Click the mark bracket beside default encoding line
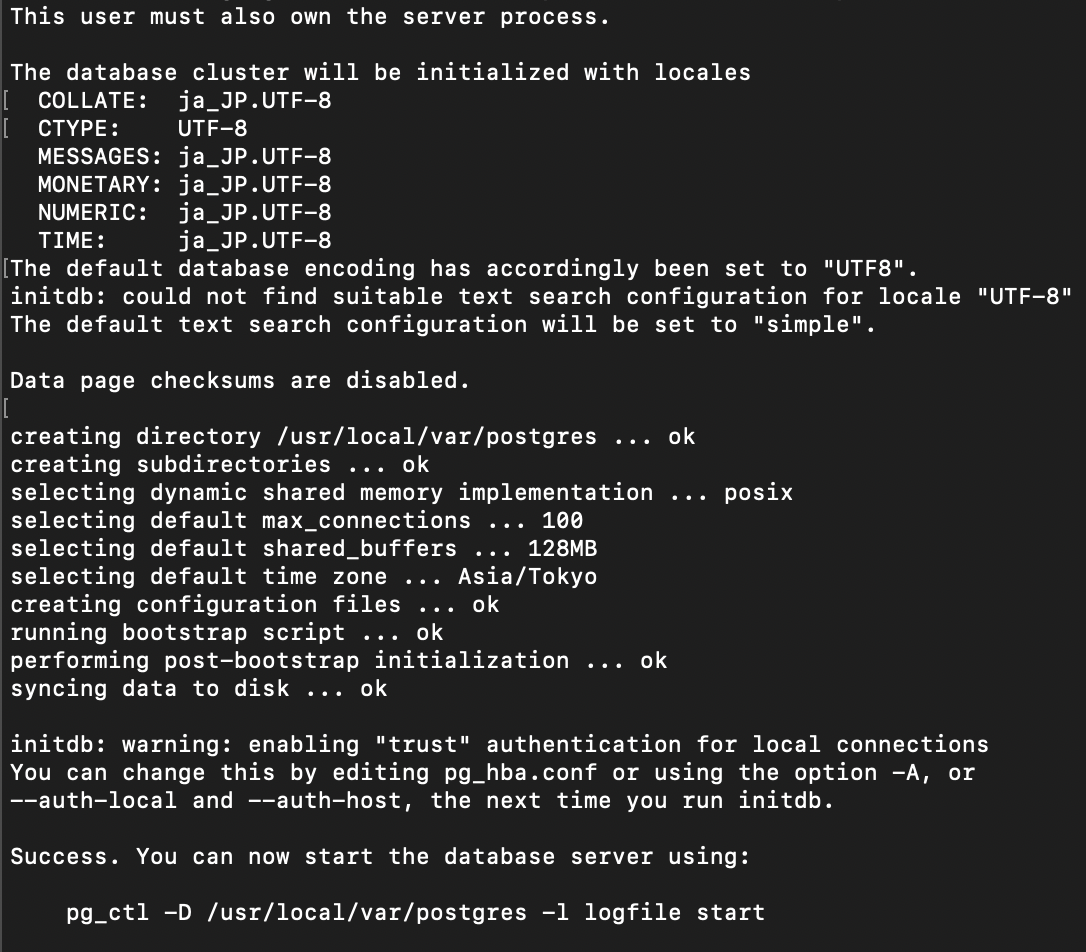Screen dimensions: 1086x952 point(6,269)
